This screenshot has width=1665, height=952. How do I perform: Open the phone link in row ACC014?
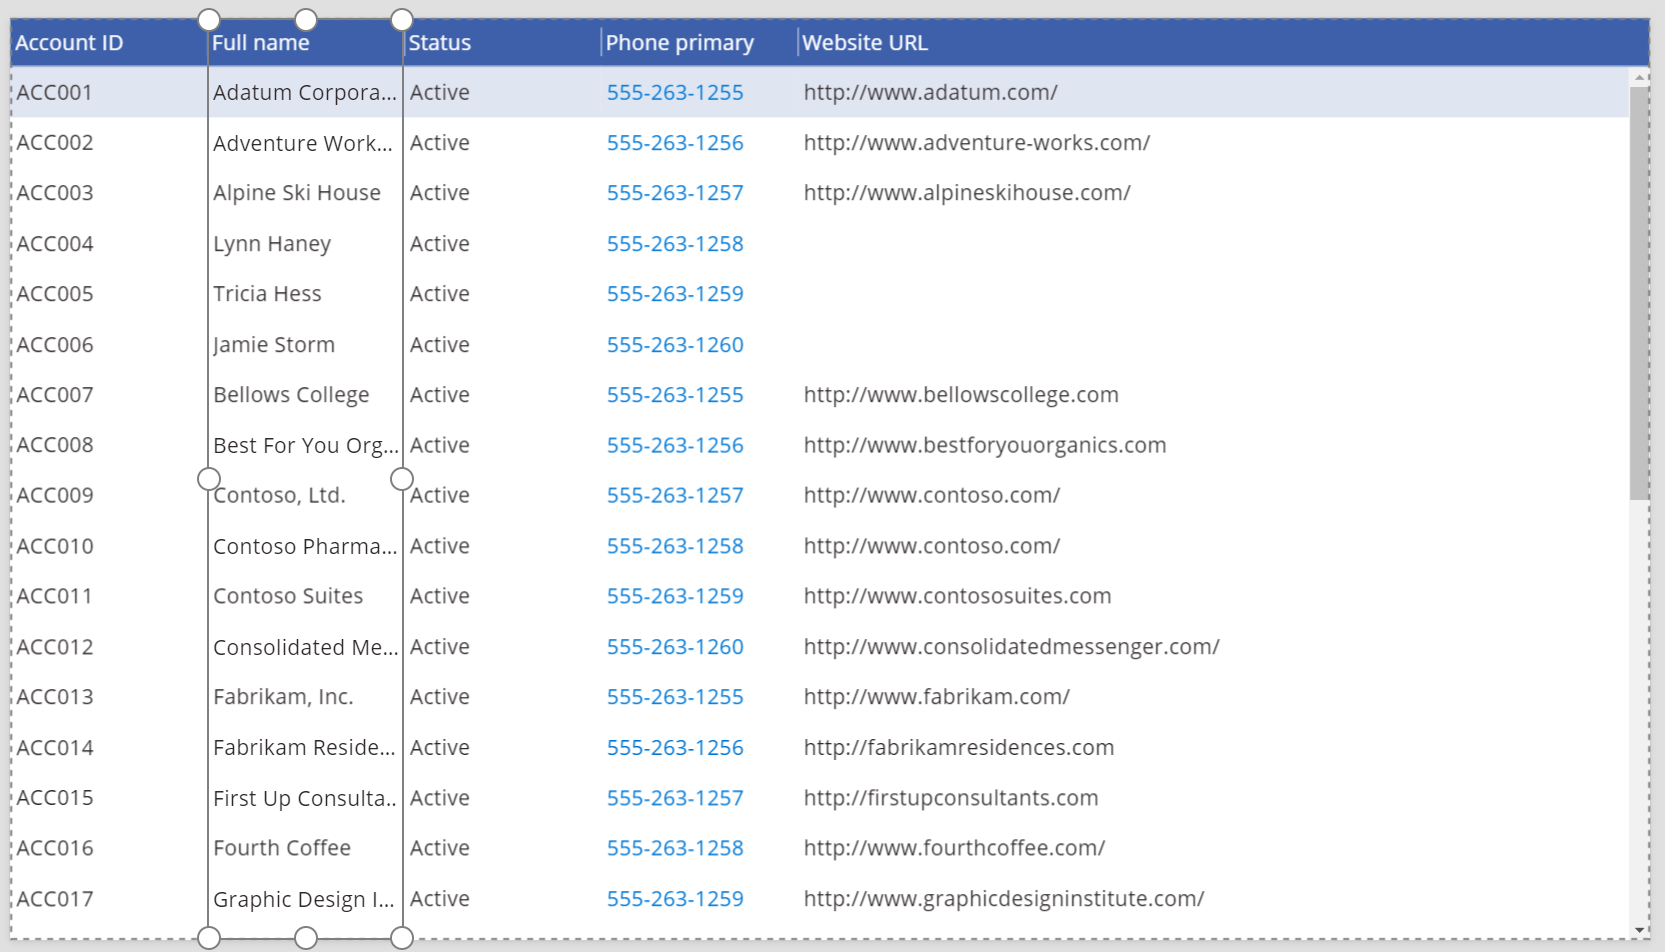pos(675,748)
